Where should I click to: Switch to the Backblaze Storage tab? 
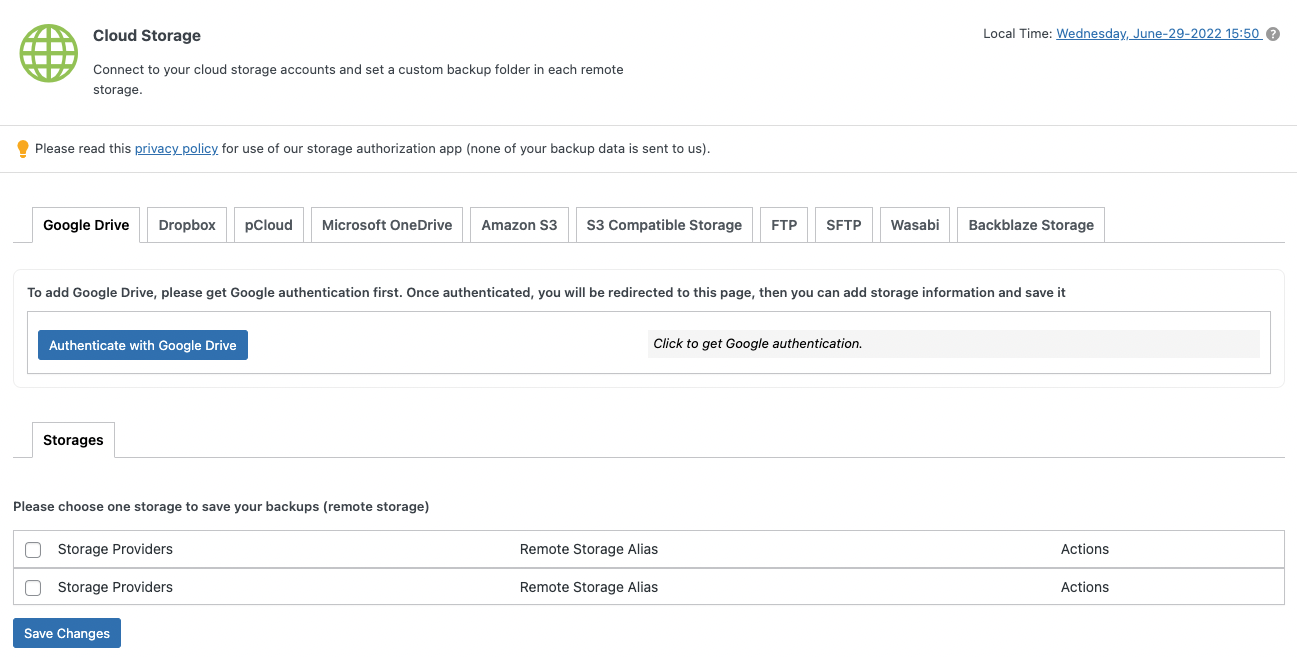pyautogui.click(x=1031, y=225)
